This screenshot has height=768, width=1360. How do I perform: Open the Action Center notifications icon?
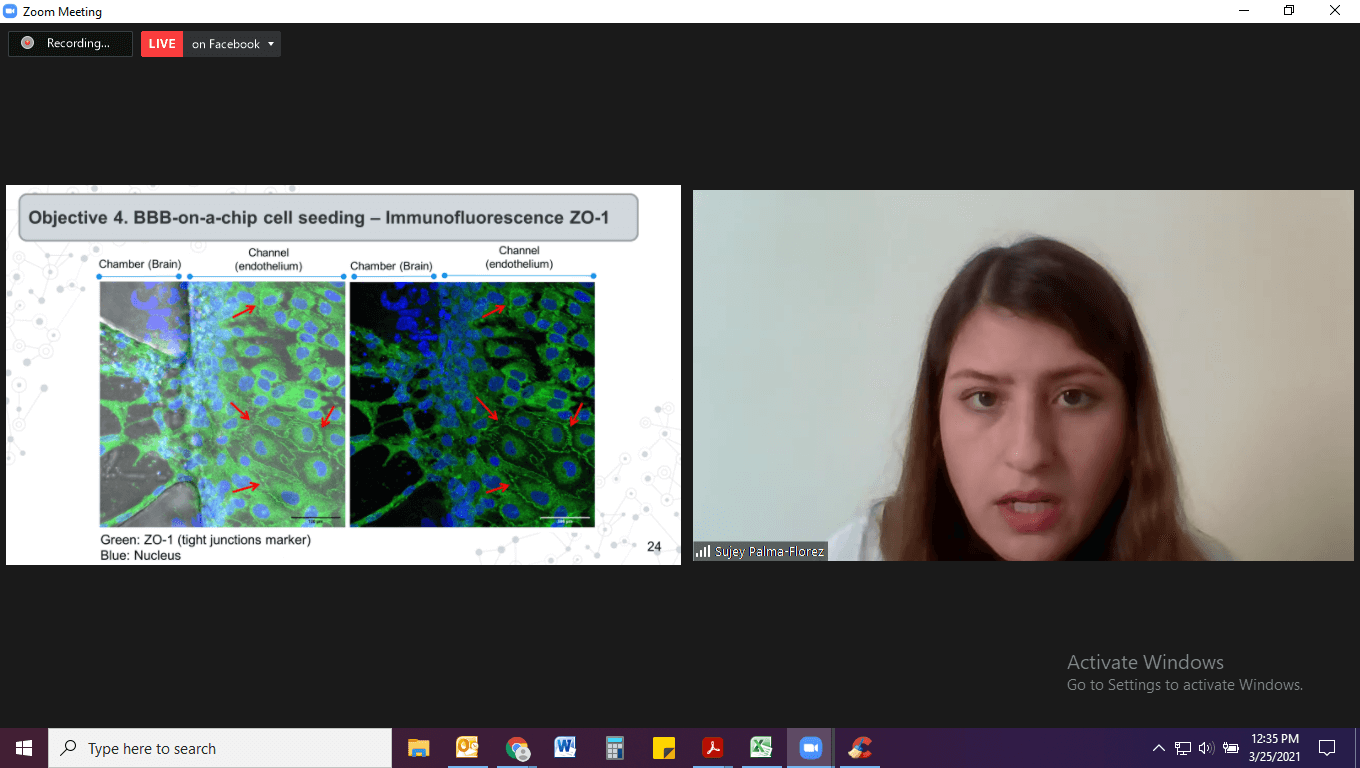click(1327, 748)
